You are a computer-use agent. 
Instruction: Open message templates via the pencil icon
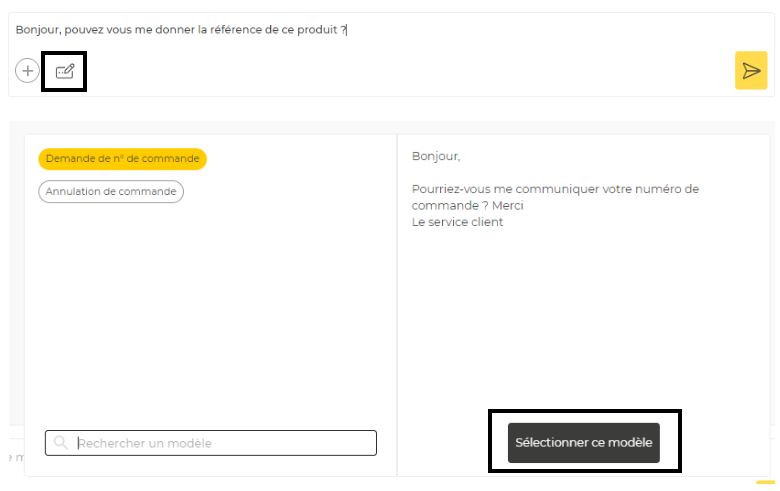click(65, 71)
